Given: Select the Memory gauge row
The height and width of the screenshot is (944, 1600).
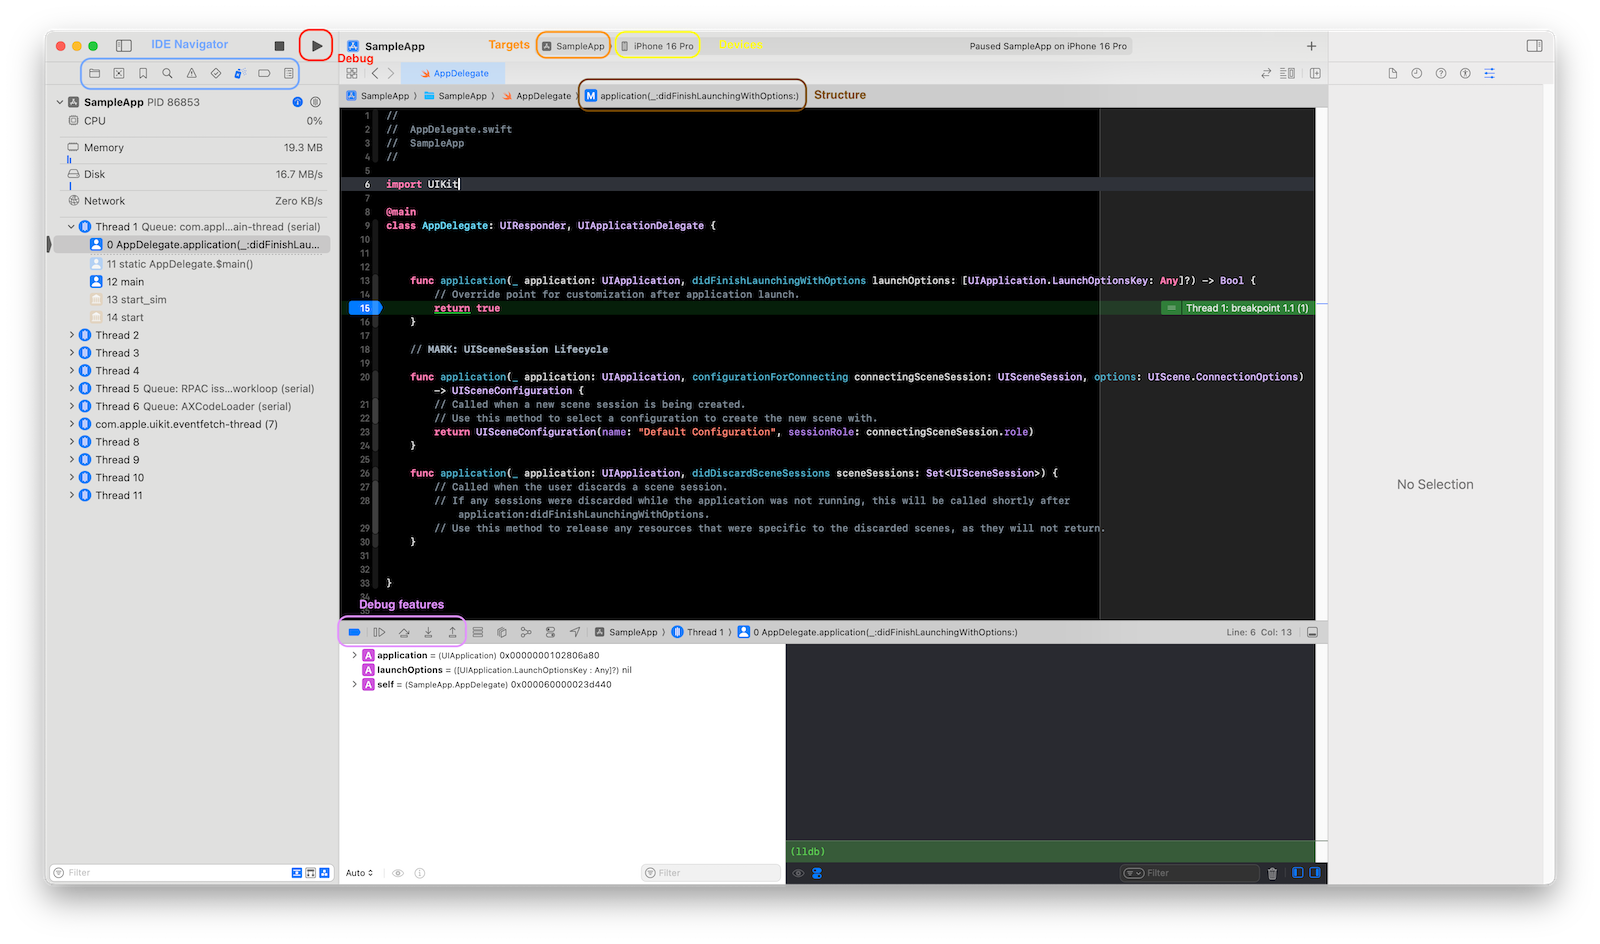Looking at the screenshot, I should coord(194,148).
